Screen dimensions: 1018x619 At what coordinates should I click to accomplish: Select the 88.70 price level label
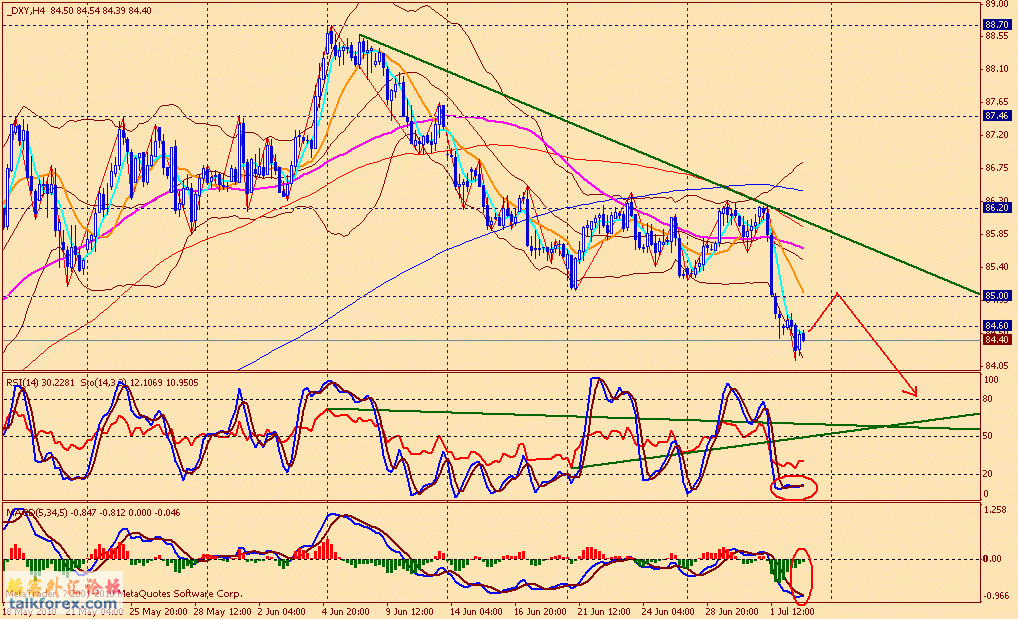click(997, 25)
